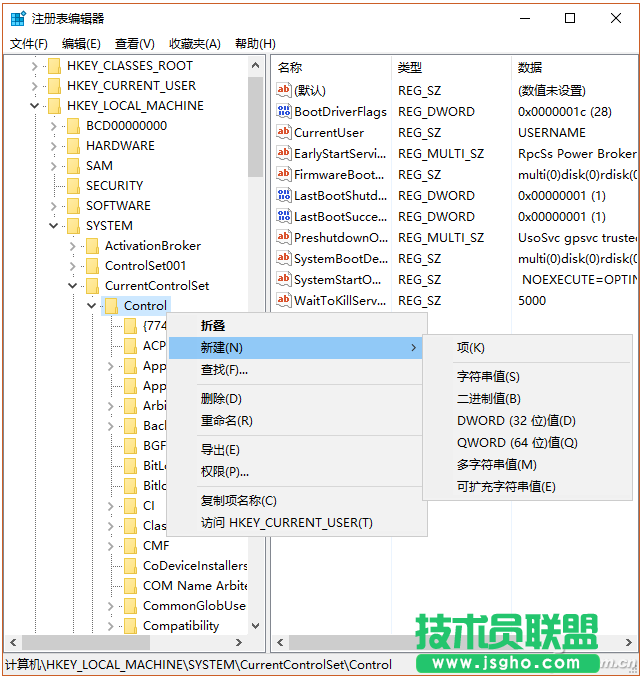Open the 编辑(E) menu
The image size is (643, 679).
click(81, 44)
